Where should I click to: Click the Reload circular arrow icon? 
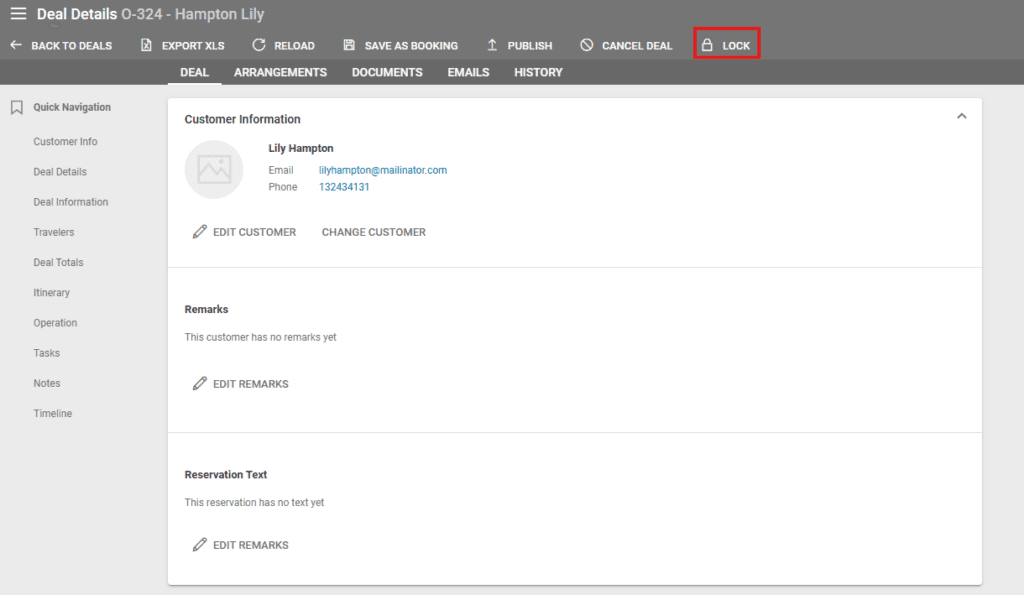(259, 45)
